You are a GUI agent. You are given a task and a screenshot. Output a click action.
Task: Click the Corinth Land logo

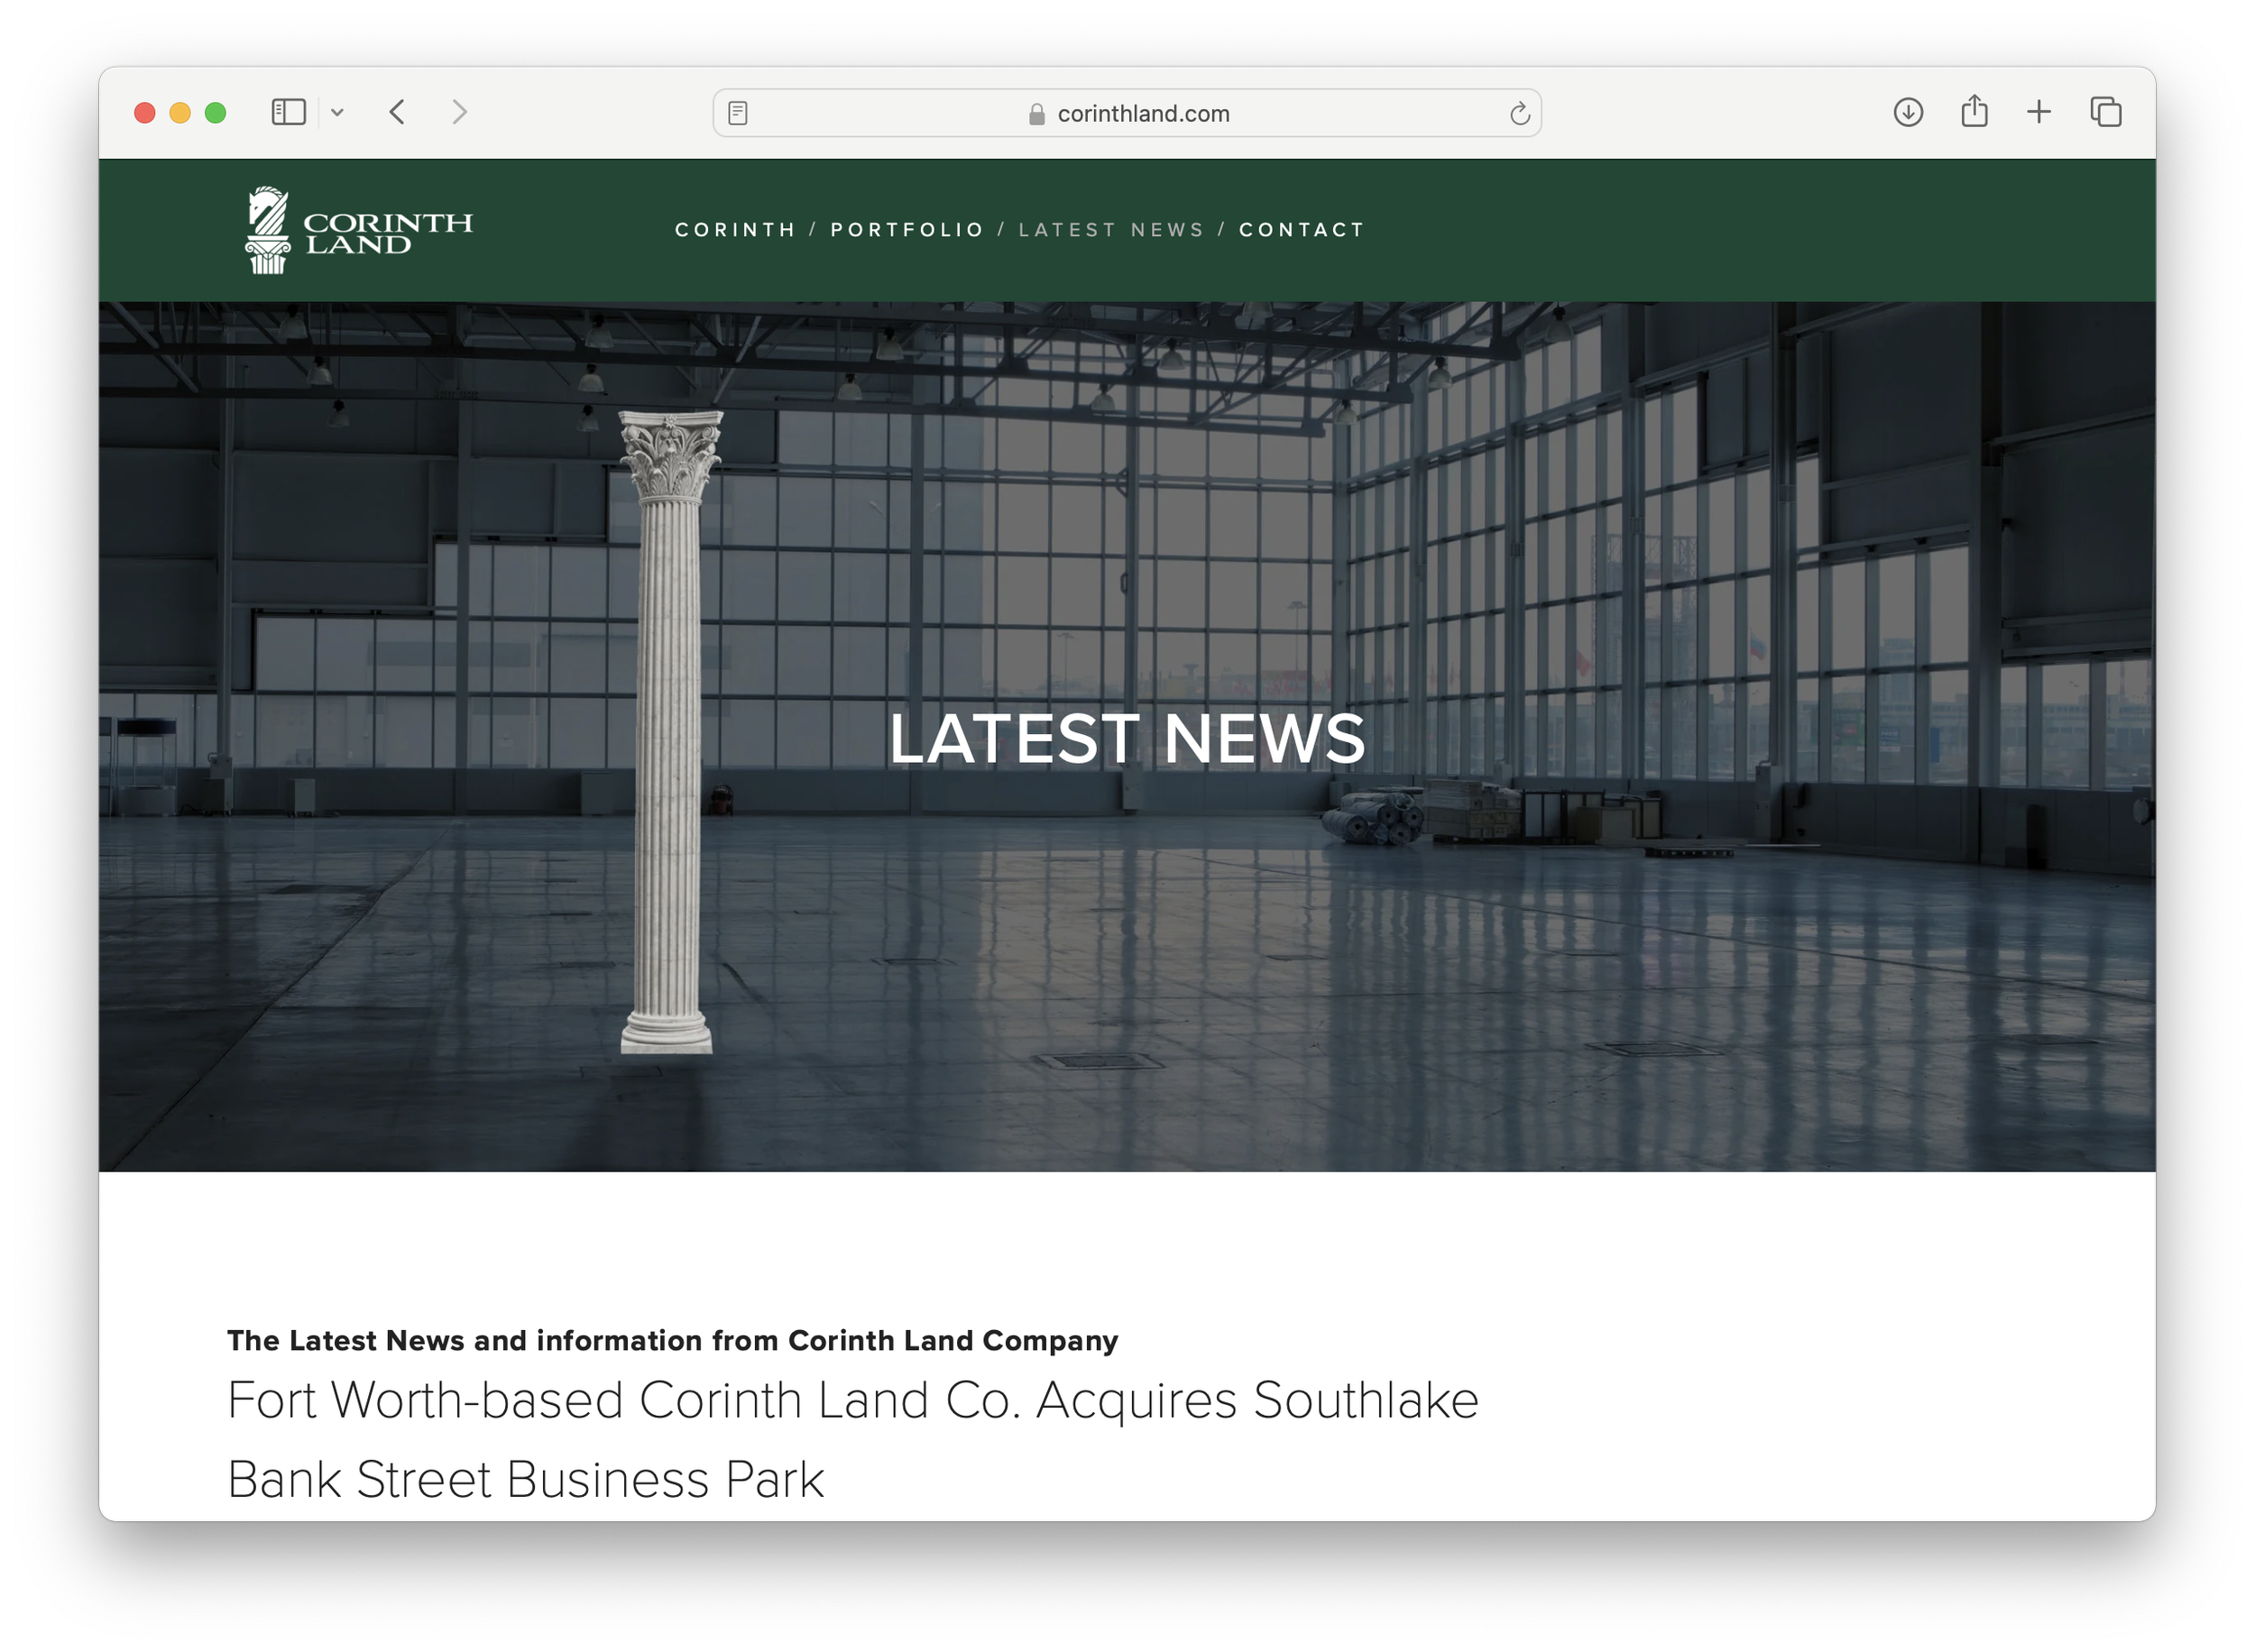358,230
